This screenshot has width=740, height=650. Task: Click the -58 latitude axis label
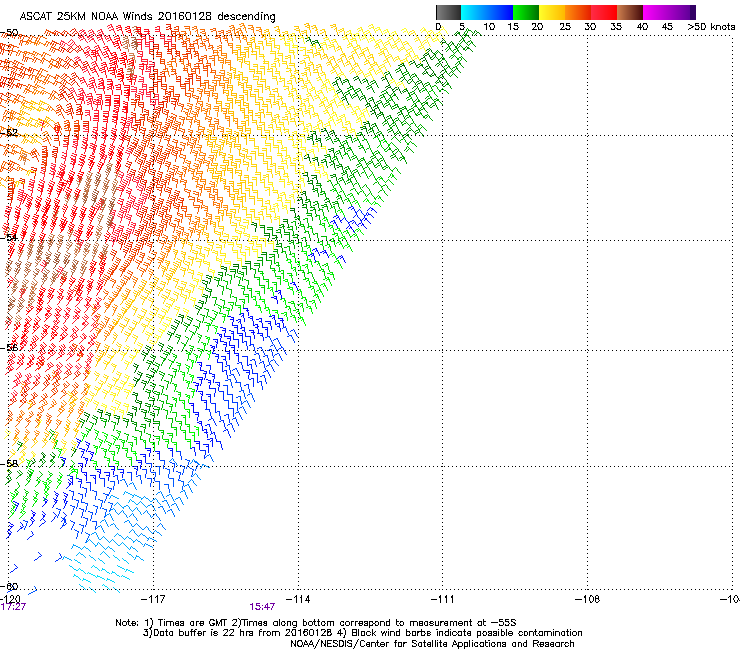pyautogui.click(x=9, y=464)
